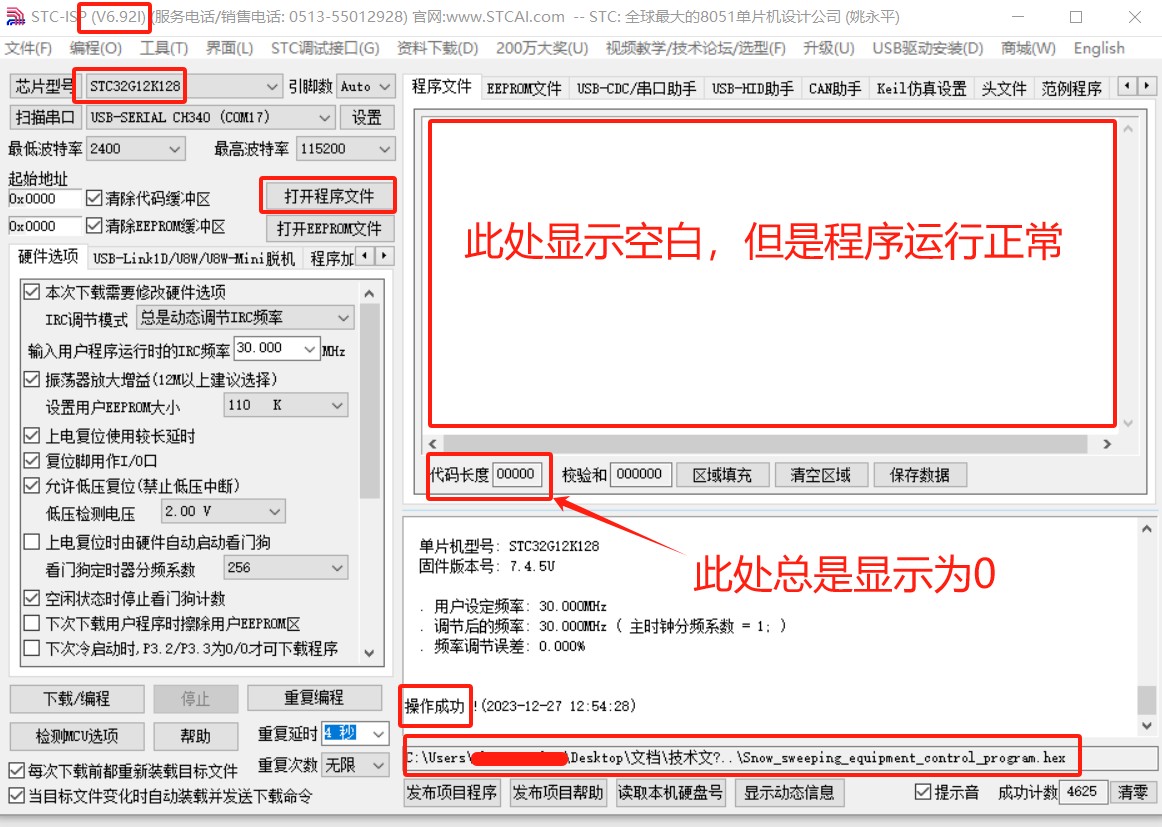The width and height of the screenshot is (1162, 827).
Task: Enable 下次下载用户程序时擦除用户EEPROM区 checkbox
Action: click(31, 623)
